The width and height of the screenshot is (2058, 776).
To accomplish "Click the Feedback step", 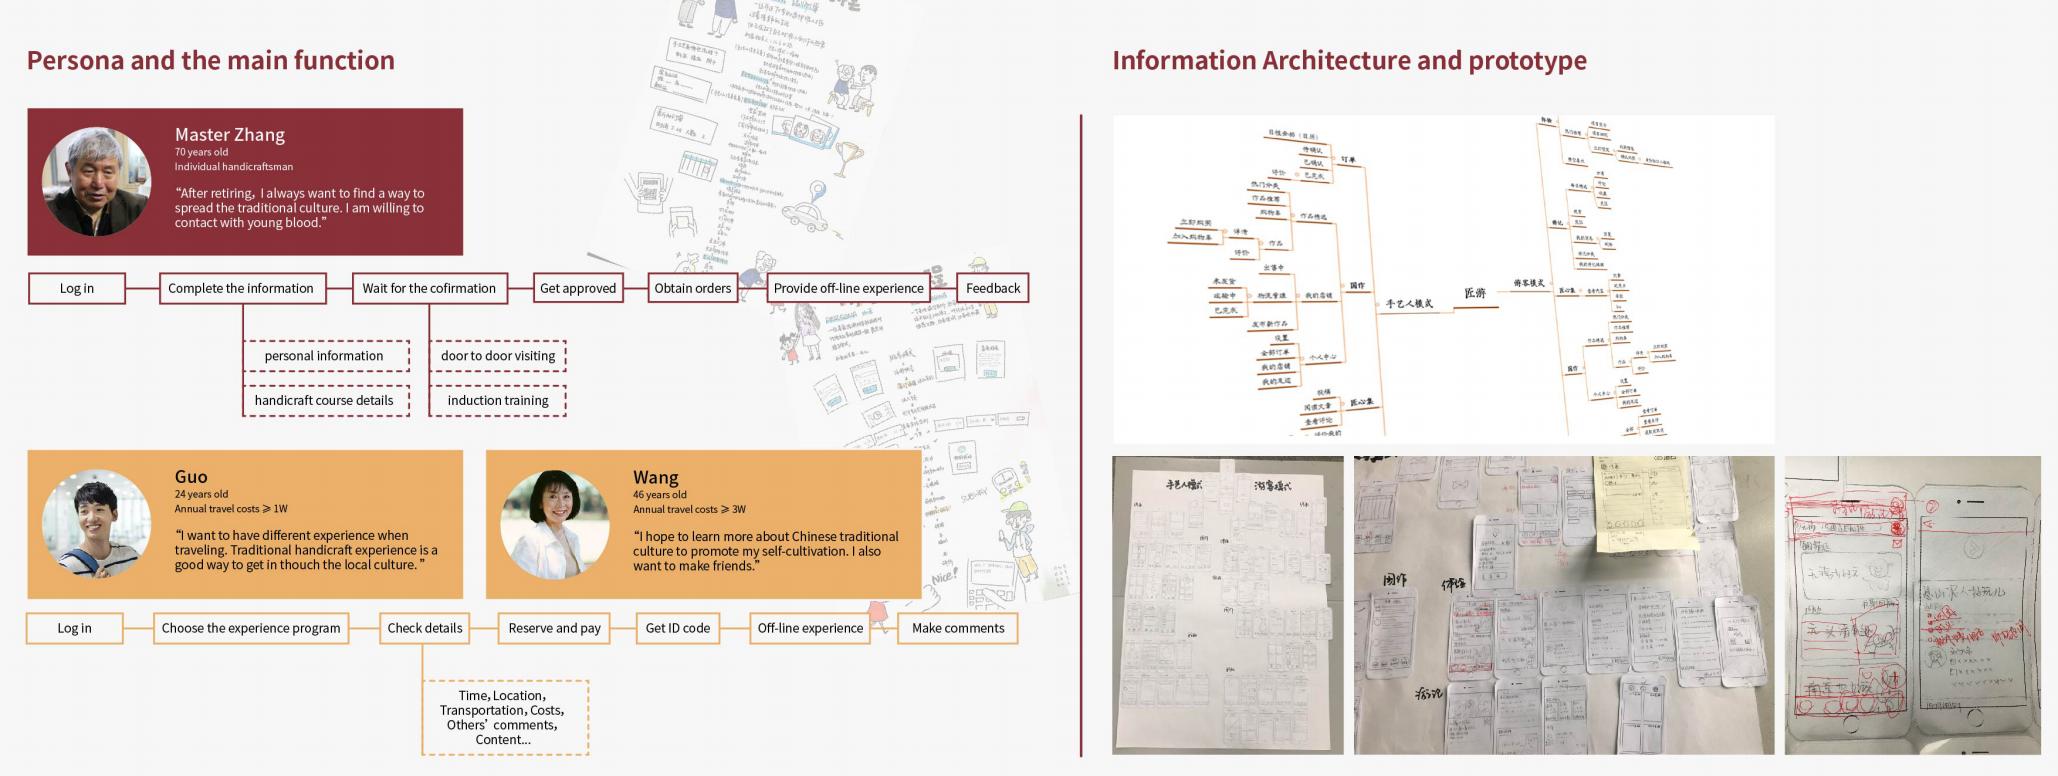I will [x=993, y=288].
